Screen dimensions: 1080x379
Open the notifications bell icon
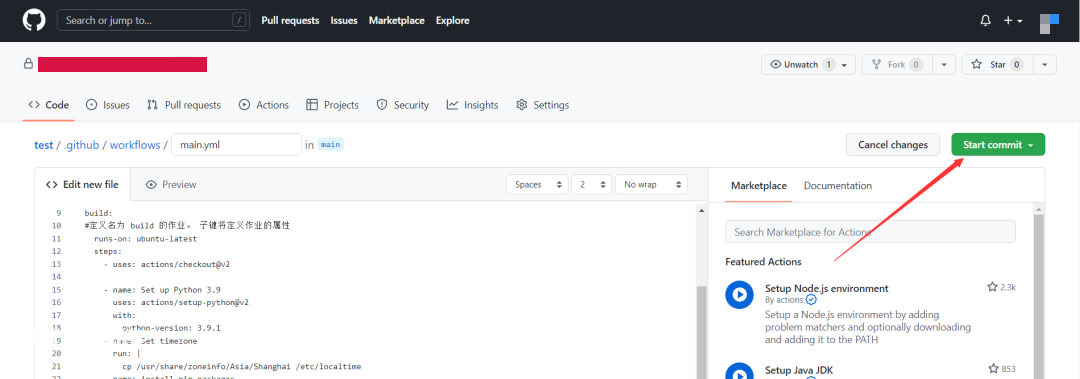pos(986,21)
